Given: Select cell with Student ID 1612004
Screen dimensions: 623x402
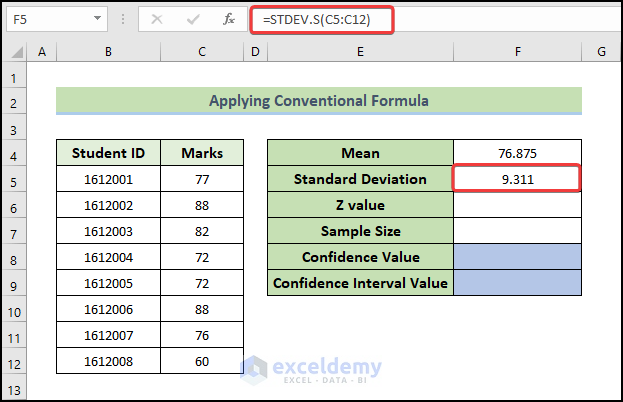Looking at the screenshot, I should 108,257.
